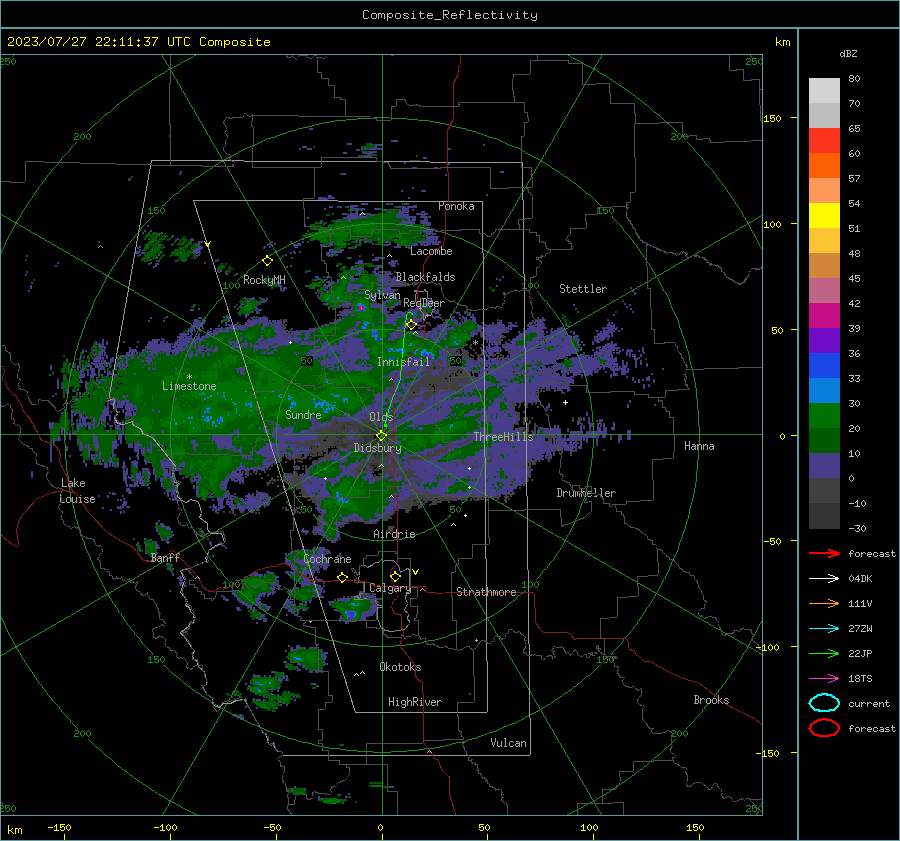Viewport: 900px width, 841px height.
Task: Click the red 'forecast' ellipse icon
Action: pyautogui.click(x=824, y=728)
